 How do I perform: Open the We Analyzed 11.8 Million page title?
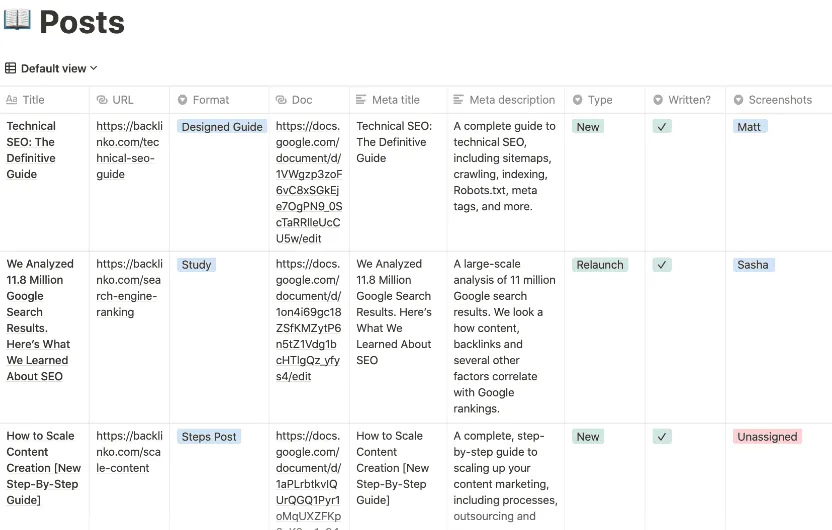tap(40, 320)
